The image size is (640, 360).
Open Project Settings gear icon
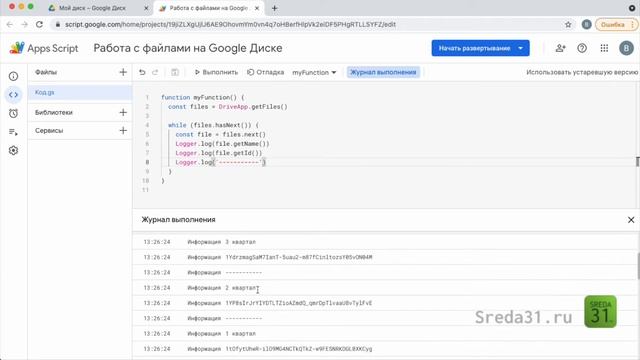[13, 151]
